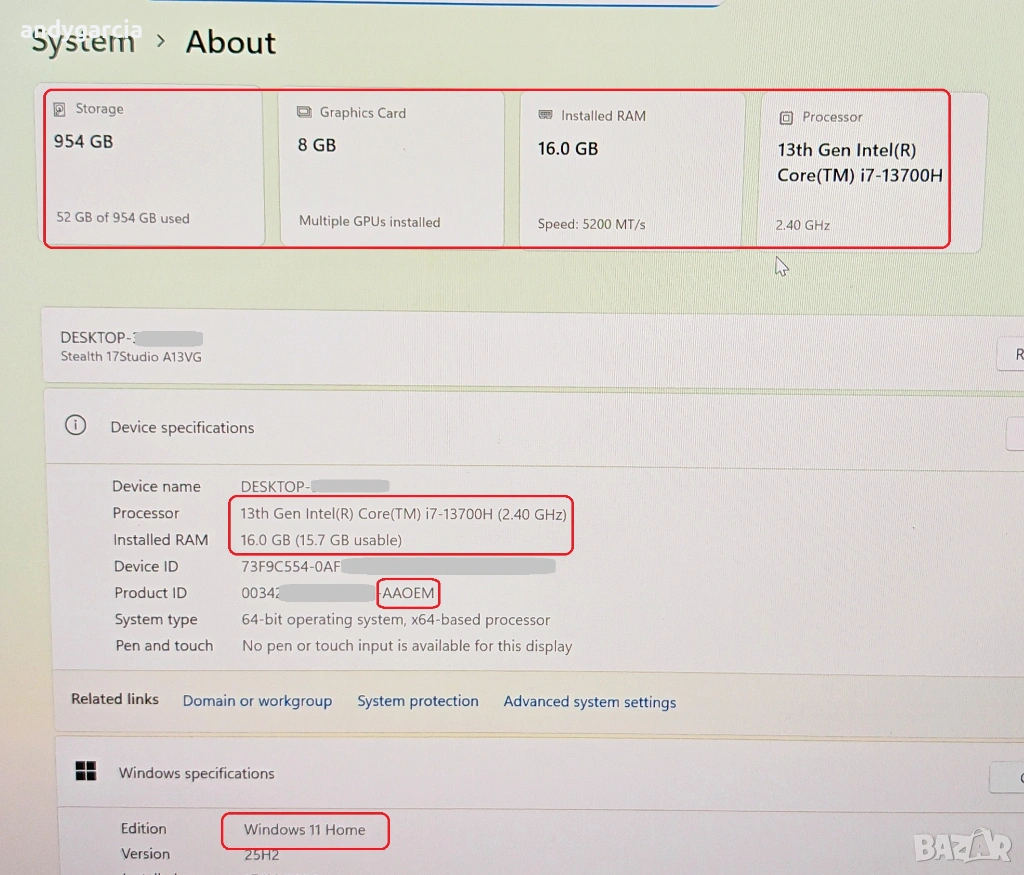Open the Domain or workgroup link
This screenshot has width=1024, height=875.
pyautogui.click(x=257, y=701)
